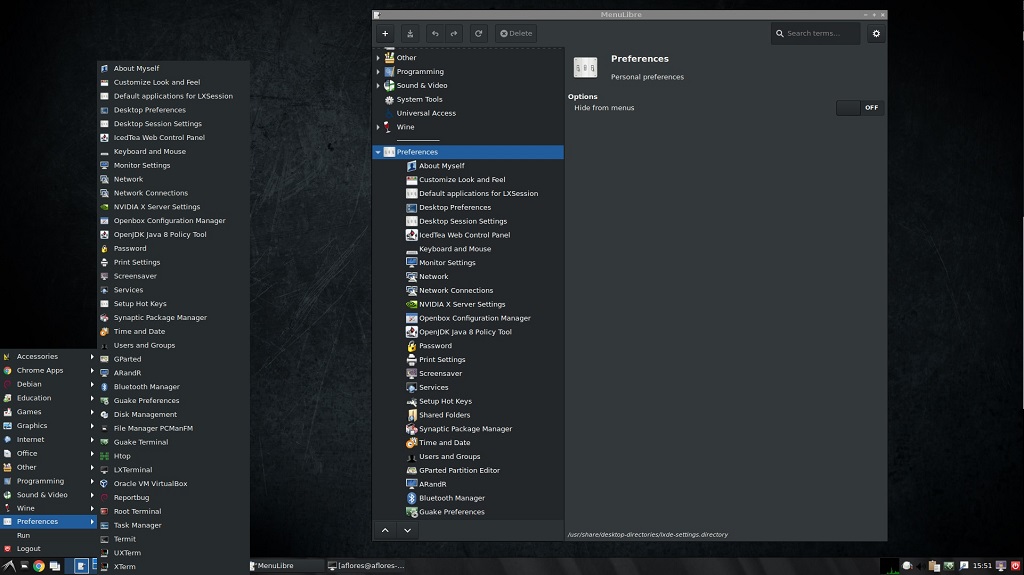
Task: Click the move down arrow button
Action: (x=407, y=530)
